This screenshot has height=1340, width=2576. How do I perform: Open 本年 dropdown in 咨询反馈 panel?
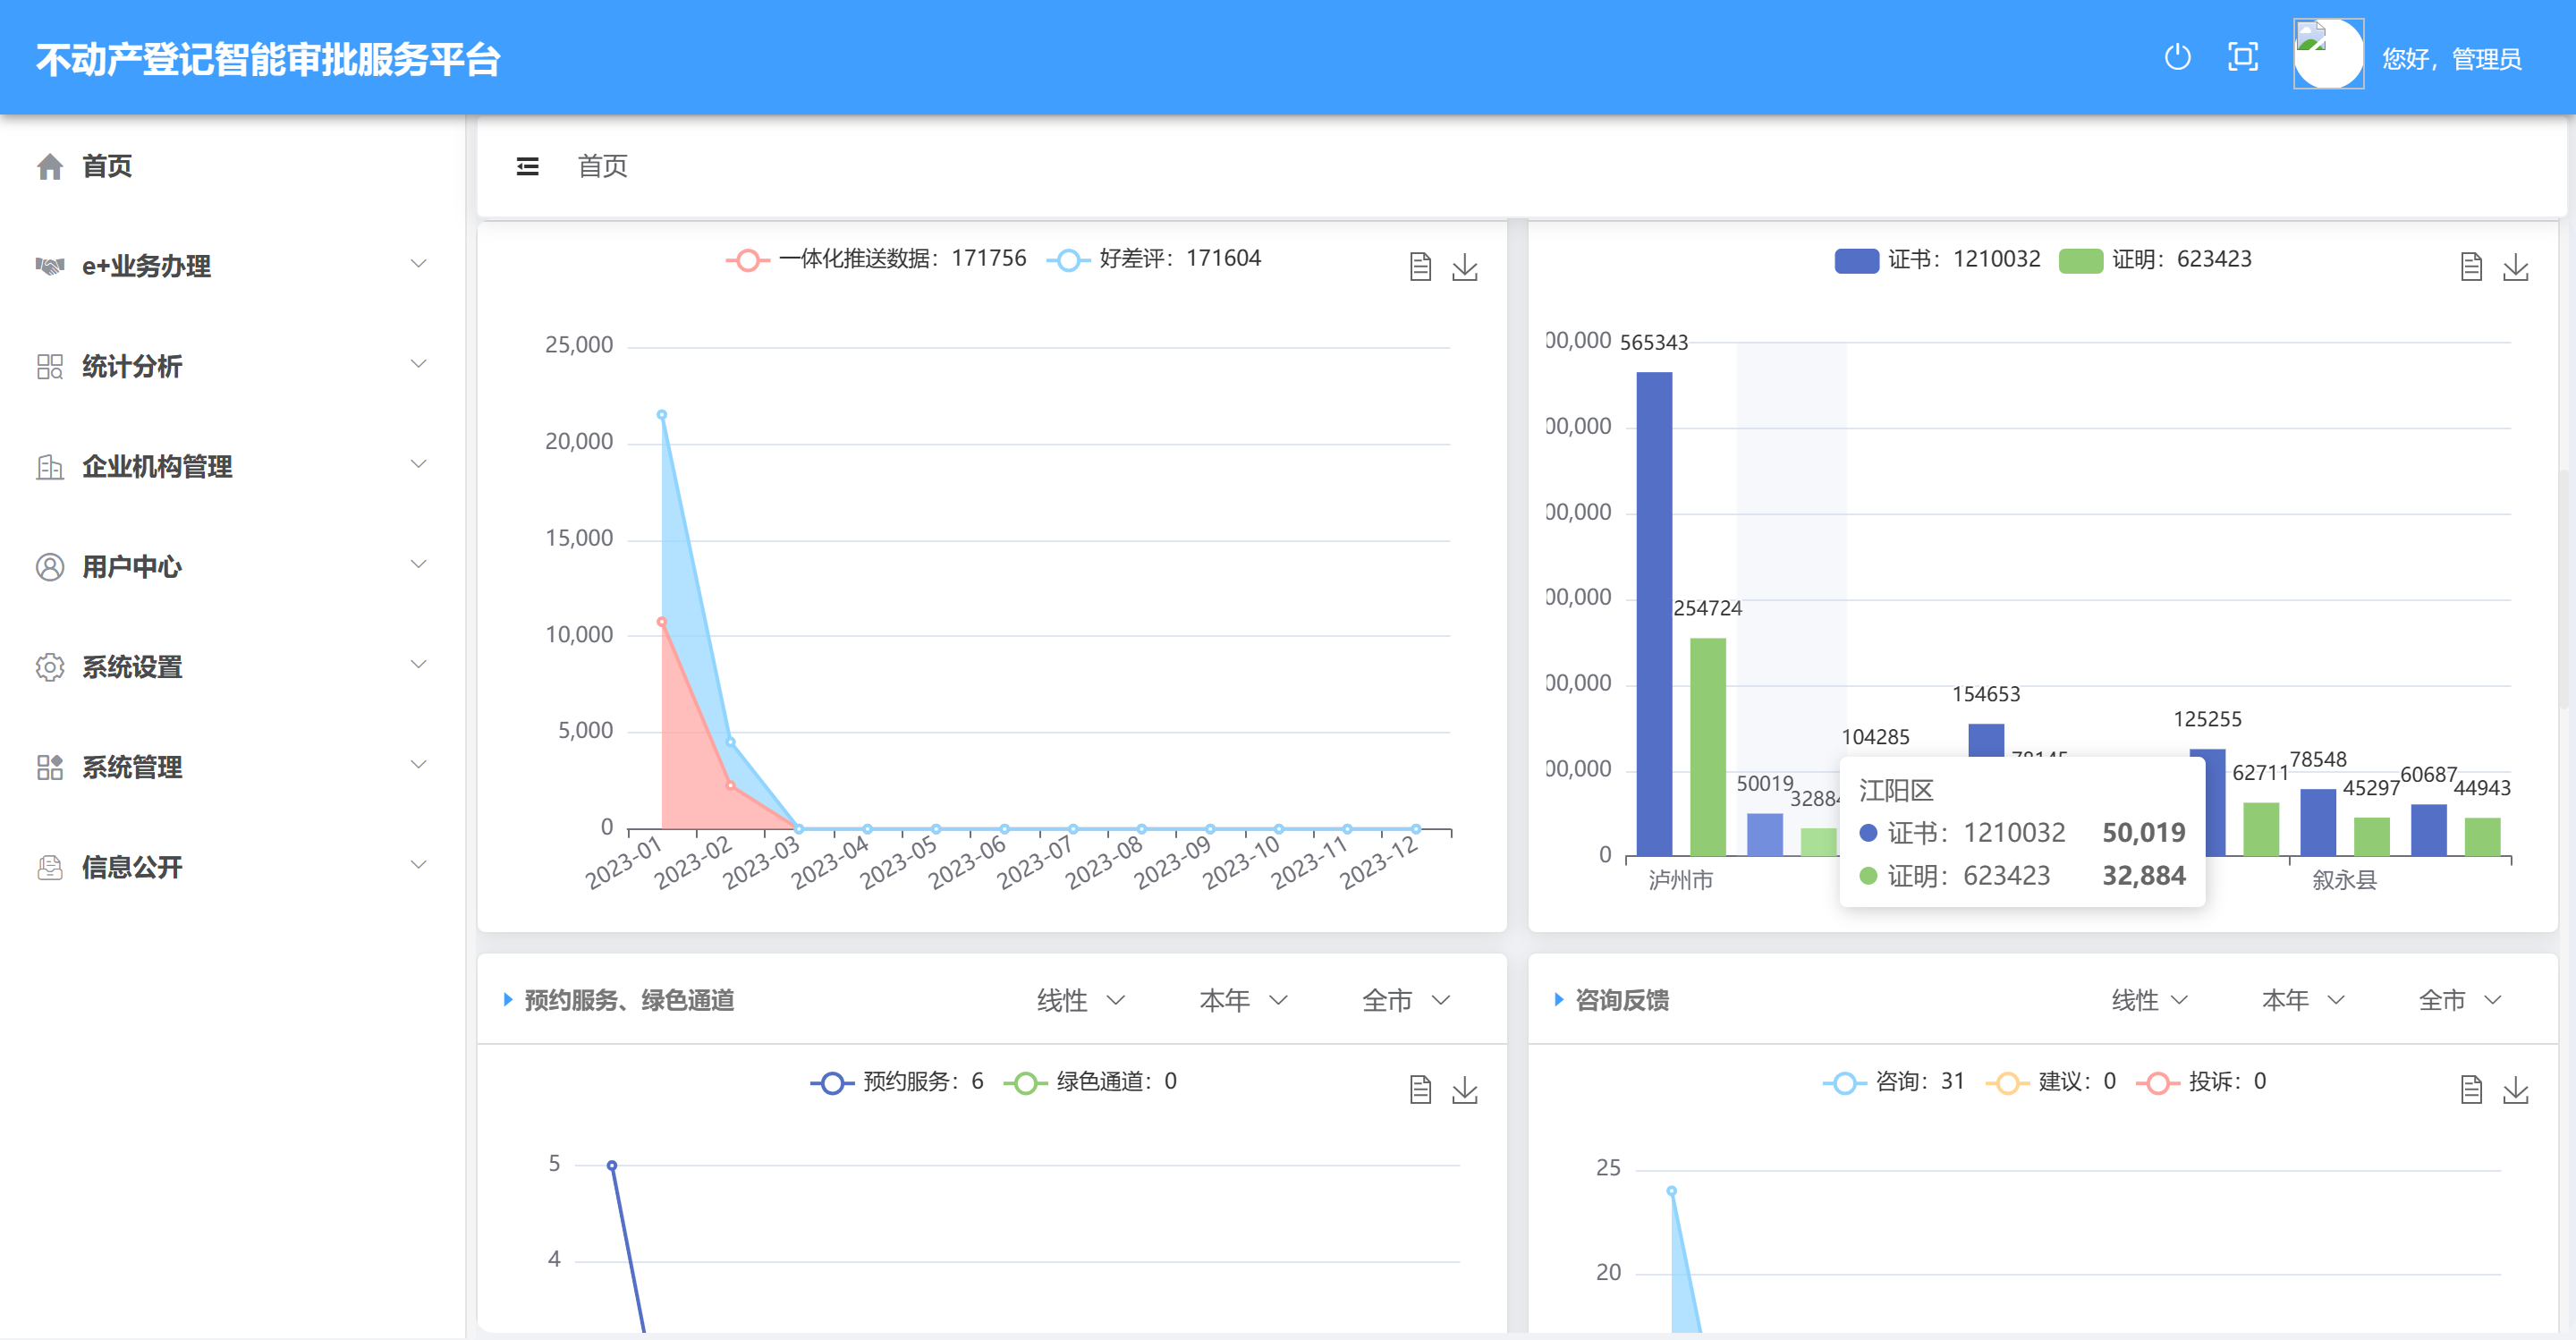2302,1000
